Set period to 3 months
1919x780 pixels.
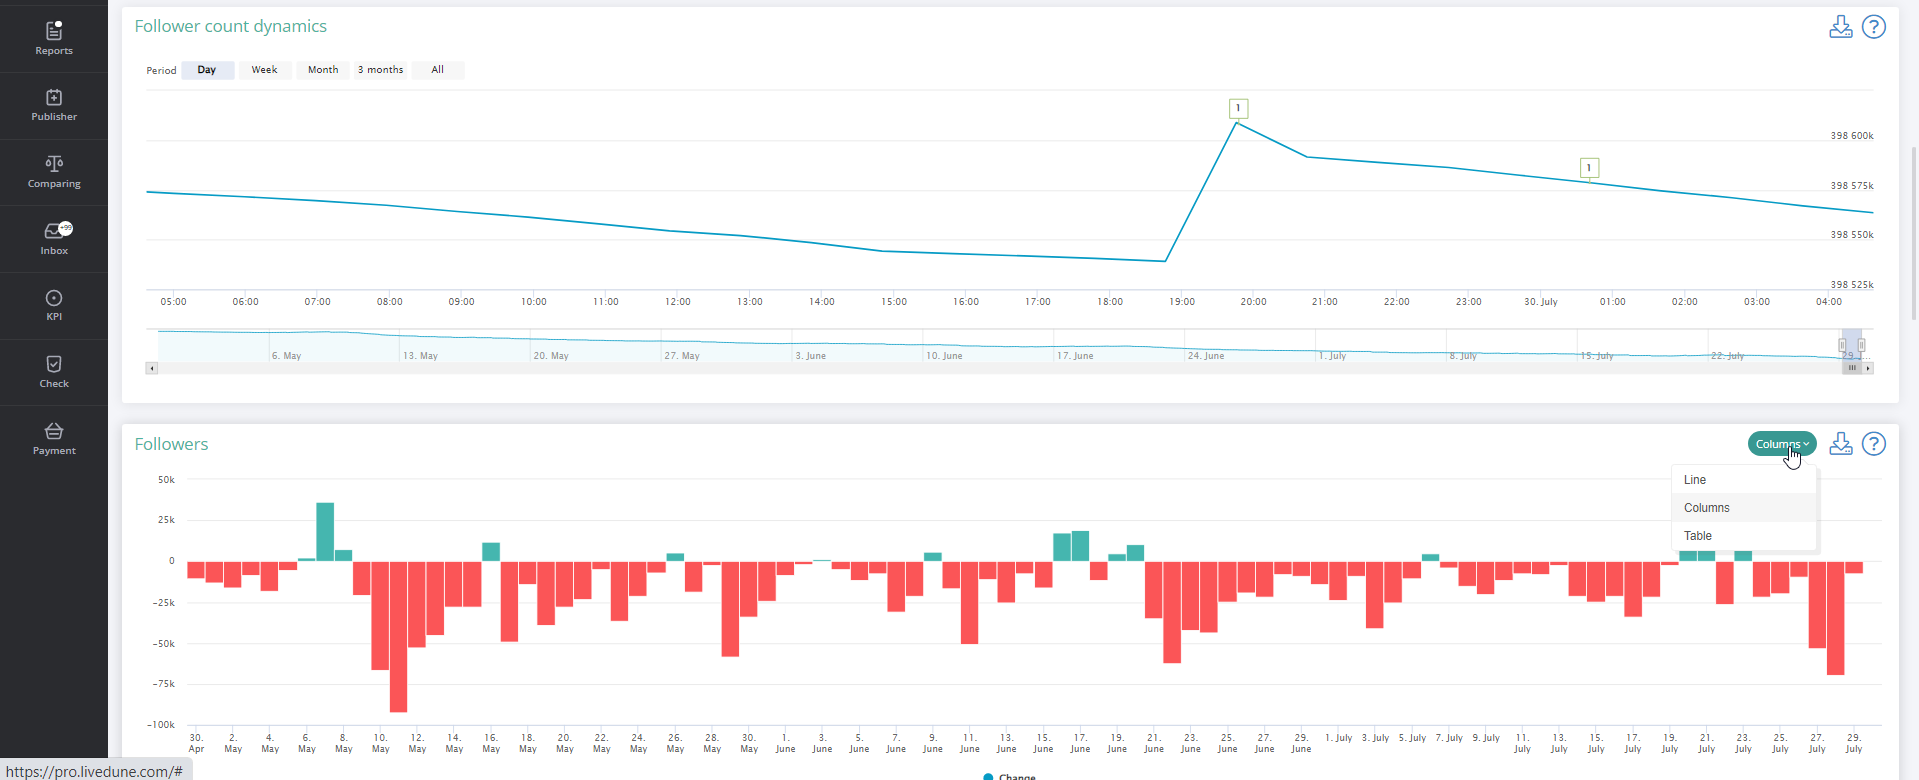point(380,70)
